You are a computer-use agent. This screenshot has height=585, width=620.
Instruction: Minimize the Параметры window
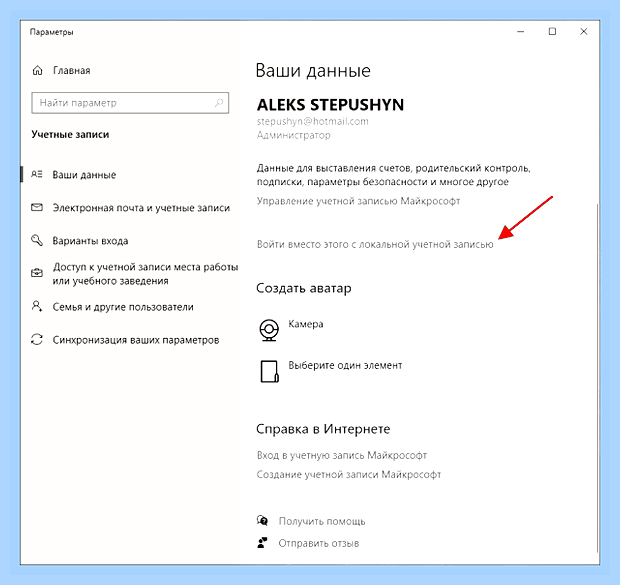click(521, 31)
